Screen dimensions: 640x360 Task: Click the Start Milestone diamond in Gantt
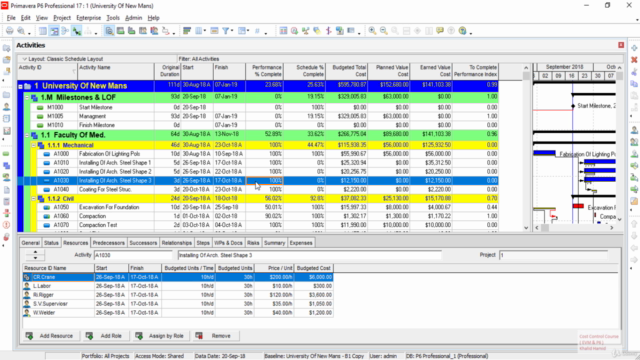[x=573, y=106]
